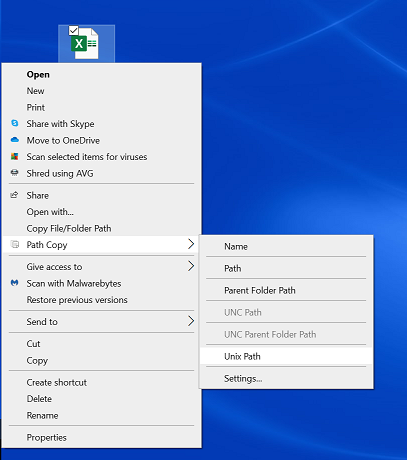Choose Print from the context menu
This screenshot has width=407, height=460.
[101, 107]
